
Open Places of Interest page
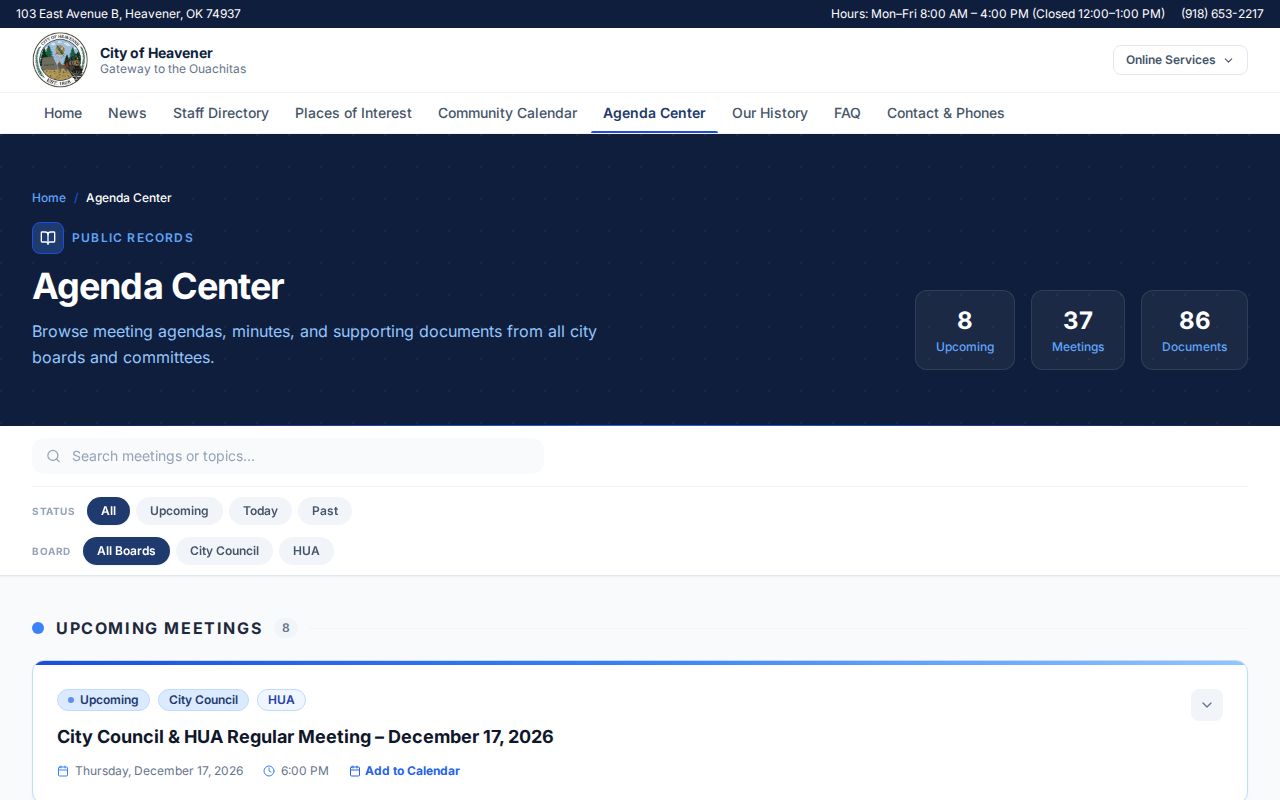point(353,113)
